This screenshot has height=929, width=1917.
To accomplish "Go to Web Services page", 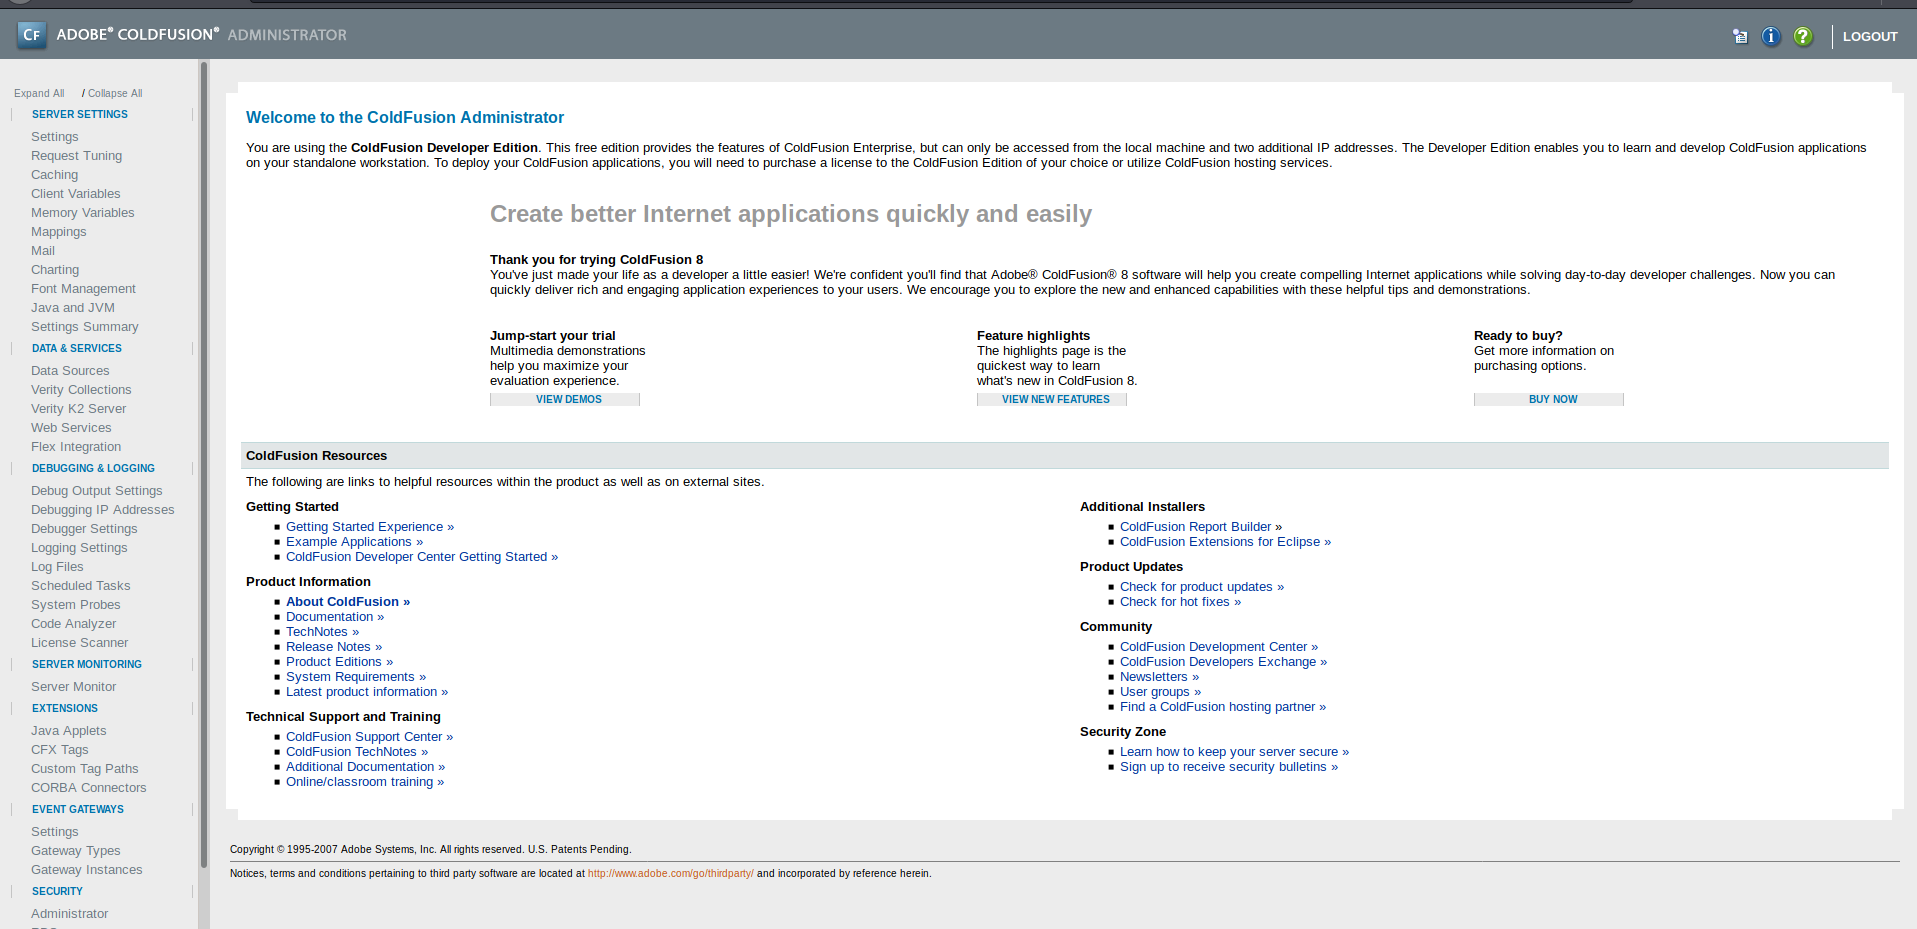I will click(71, 428).
